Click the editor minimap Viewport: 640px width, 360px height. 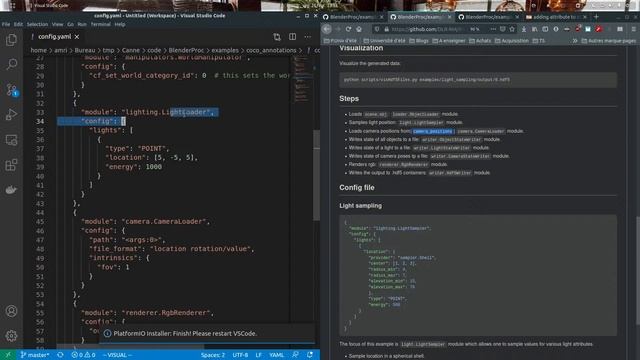tap(301, 80)
